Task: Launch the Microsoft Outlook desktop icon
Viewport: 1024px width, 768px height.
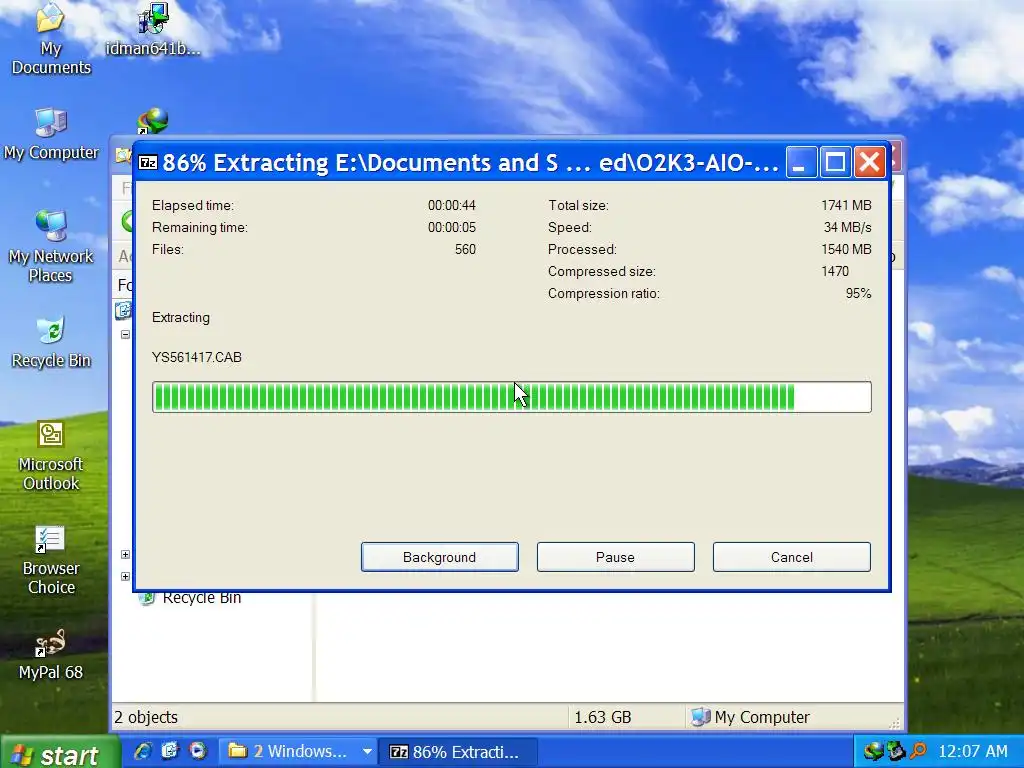Action: tap(50, 456)
